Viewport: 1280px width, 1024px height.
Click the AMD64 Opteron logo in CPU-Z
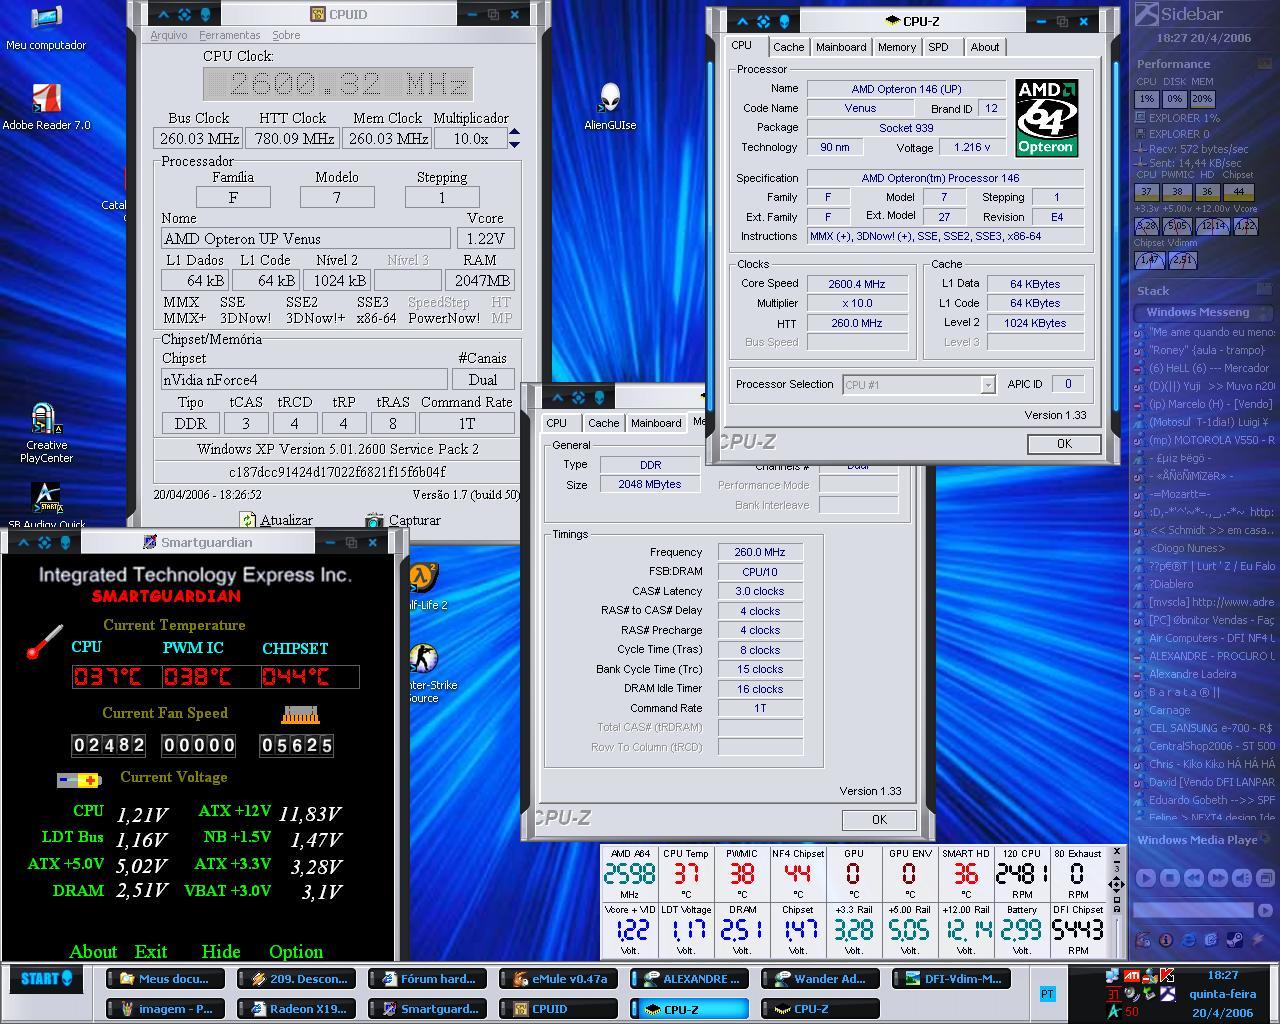(1046, 117)
